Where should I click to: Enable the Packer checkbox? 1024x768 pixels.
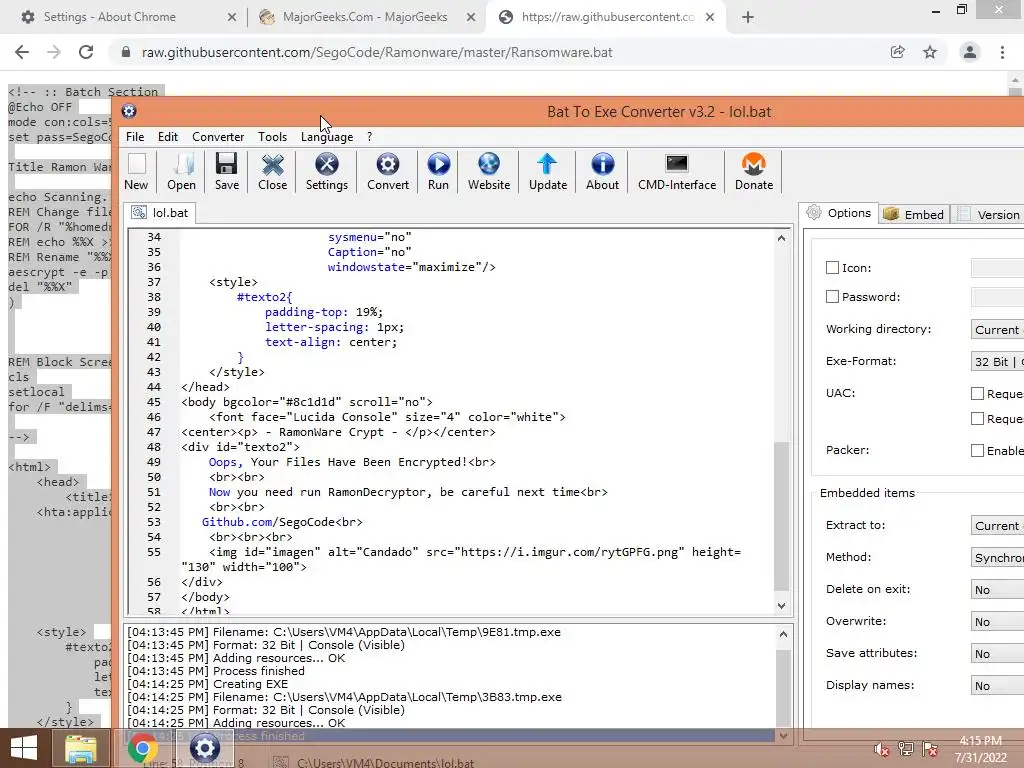point(977,450)
